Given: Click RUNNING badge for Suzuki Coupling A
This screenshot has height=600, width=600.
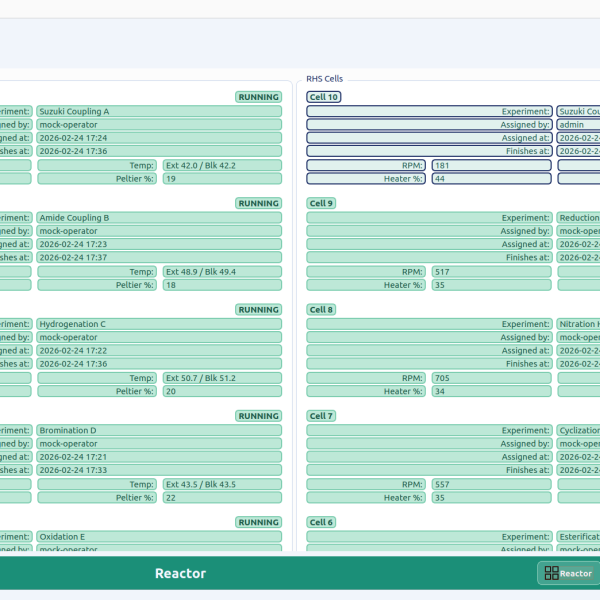Looking at the screenshot, I should click(x=258, y=97).
